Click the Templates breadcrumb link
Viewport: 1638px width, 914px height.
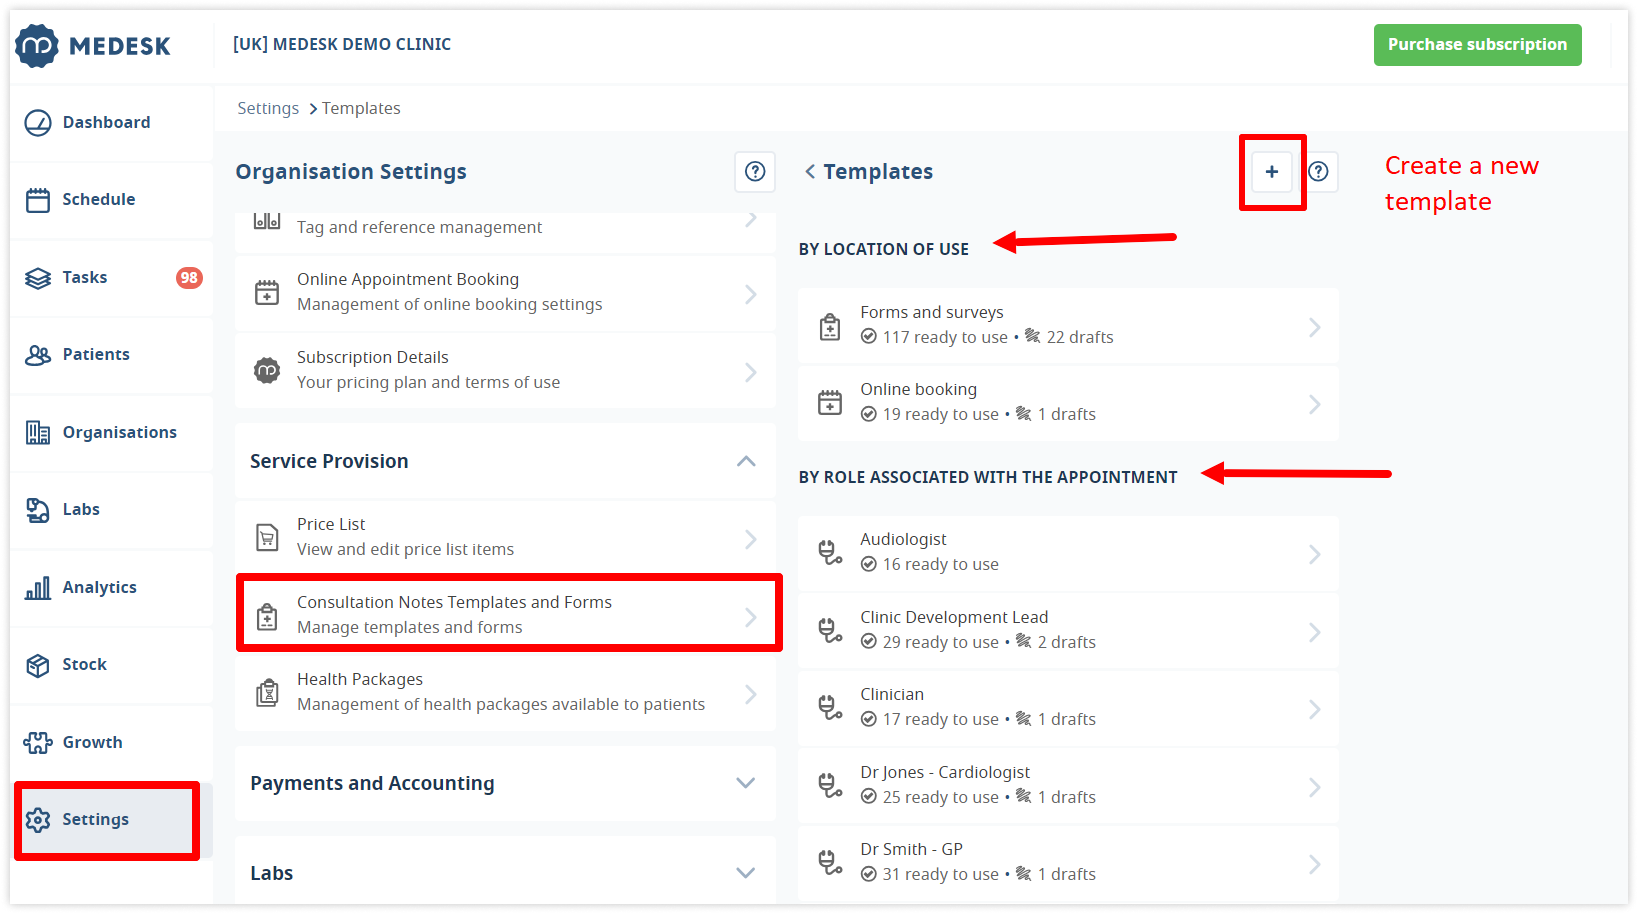click(361, 108)
